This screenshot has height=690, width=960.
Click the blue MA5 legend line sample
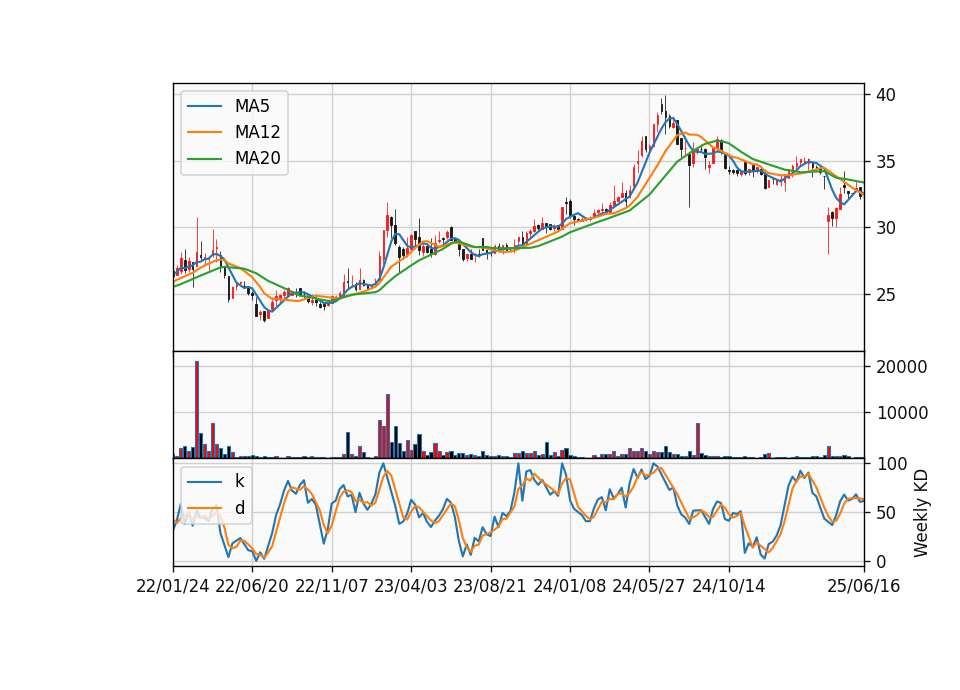(x=204, y=106)
